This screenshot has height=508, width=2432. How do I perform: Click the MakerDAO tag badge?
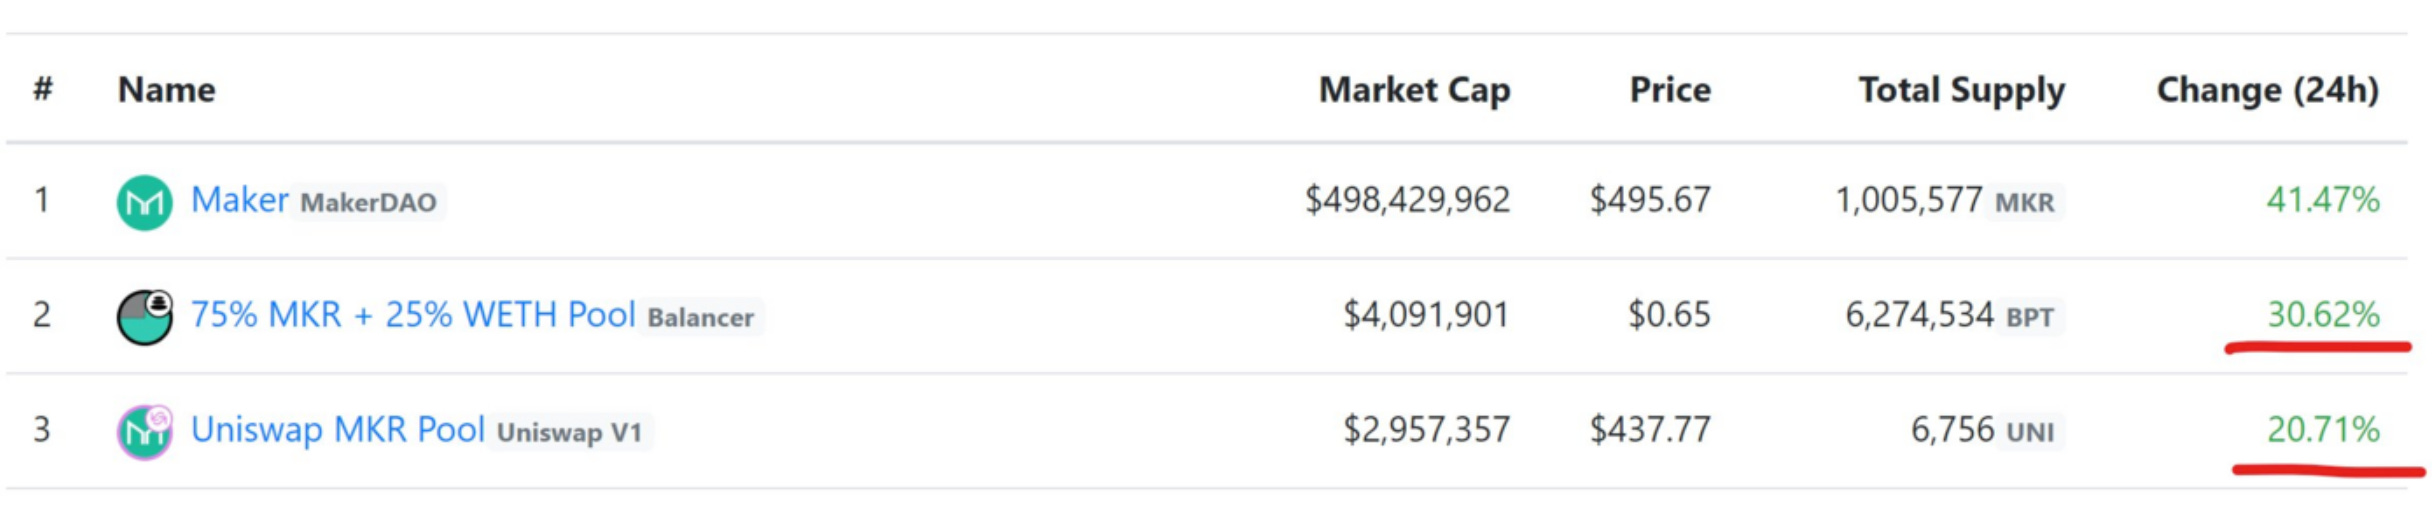click(x=368, y=203)
